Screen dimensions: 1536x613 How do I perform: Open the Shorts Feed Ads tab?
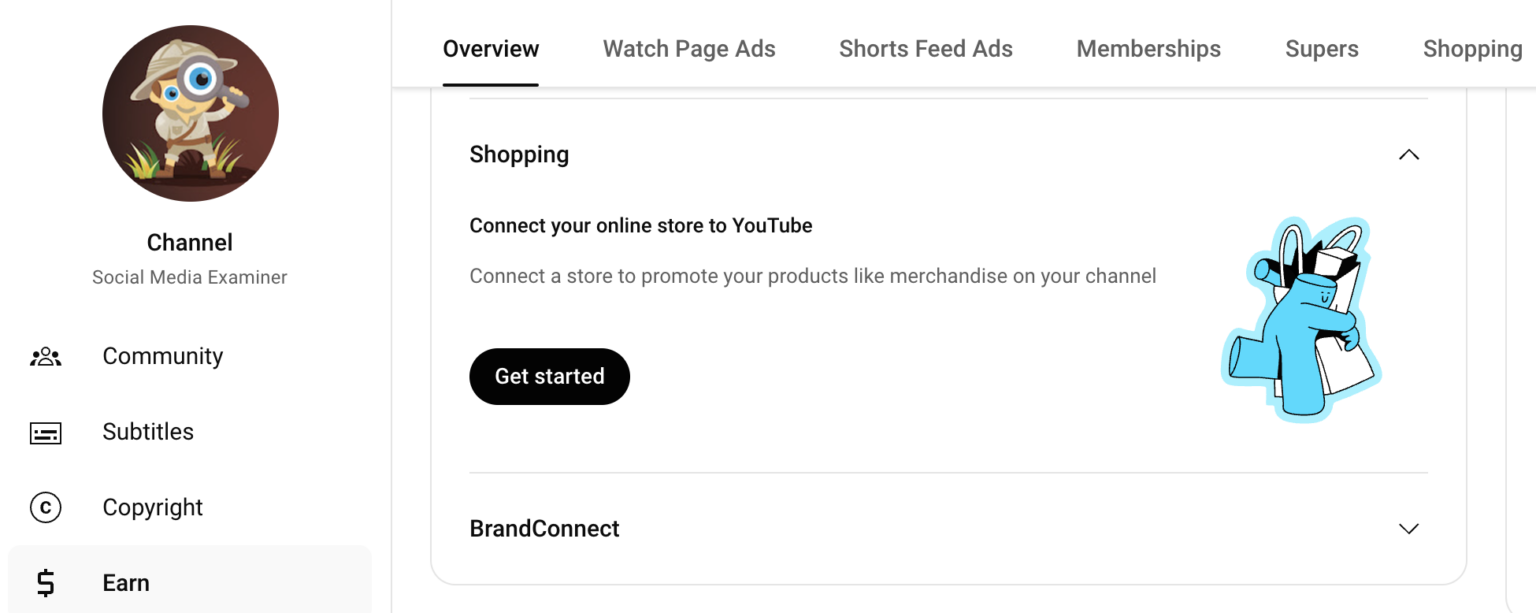(926, 49)
